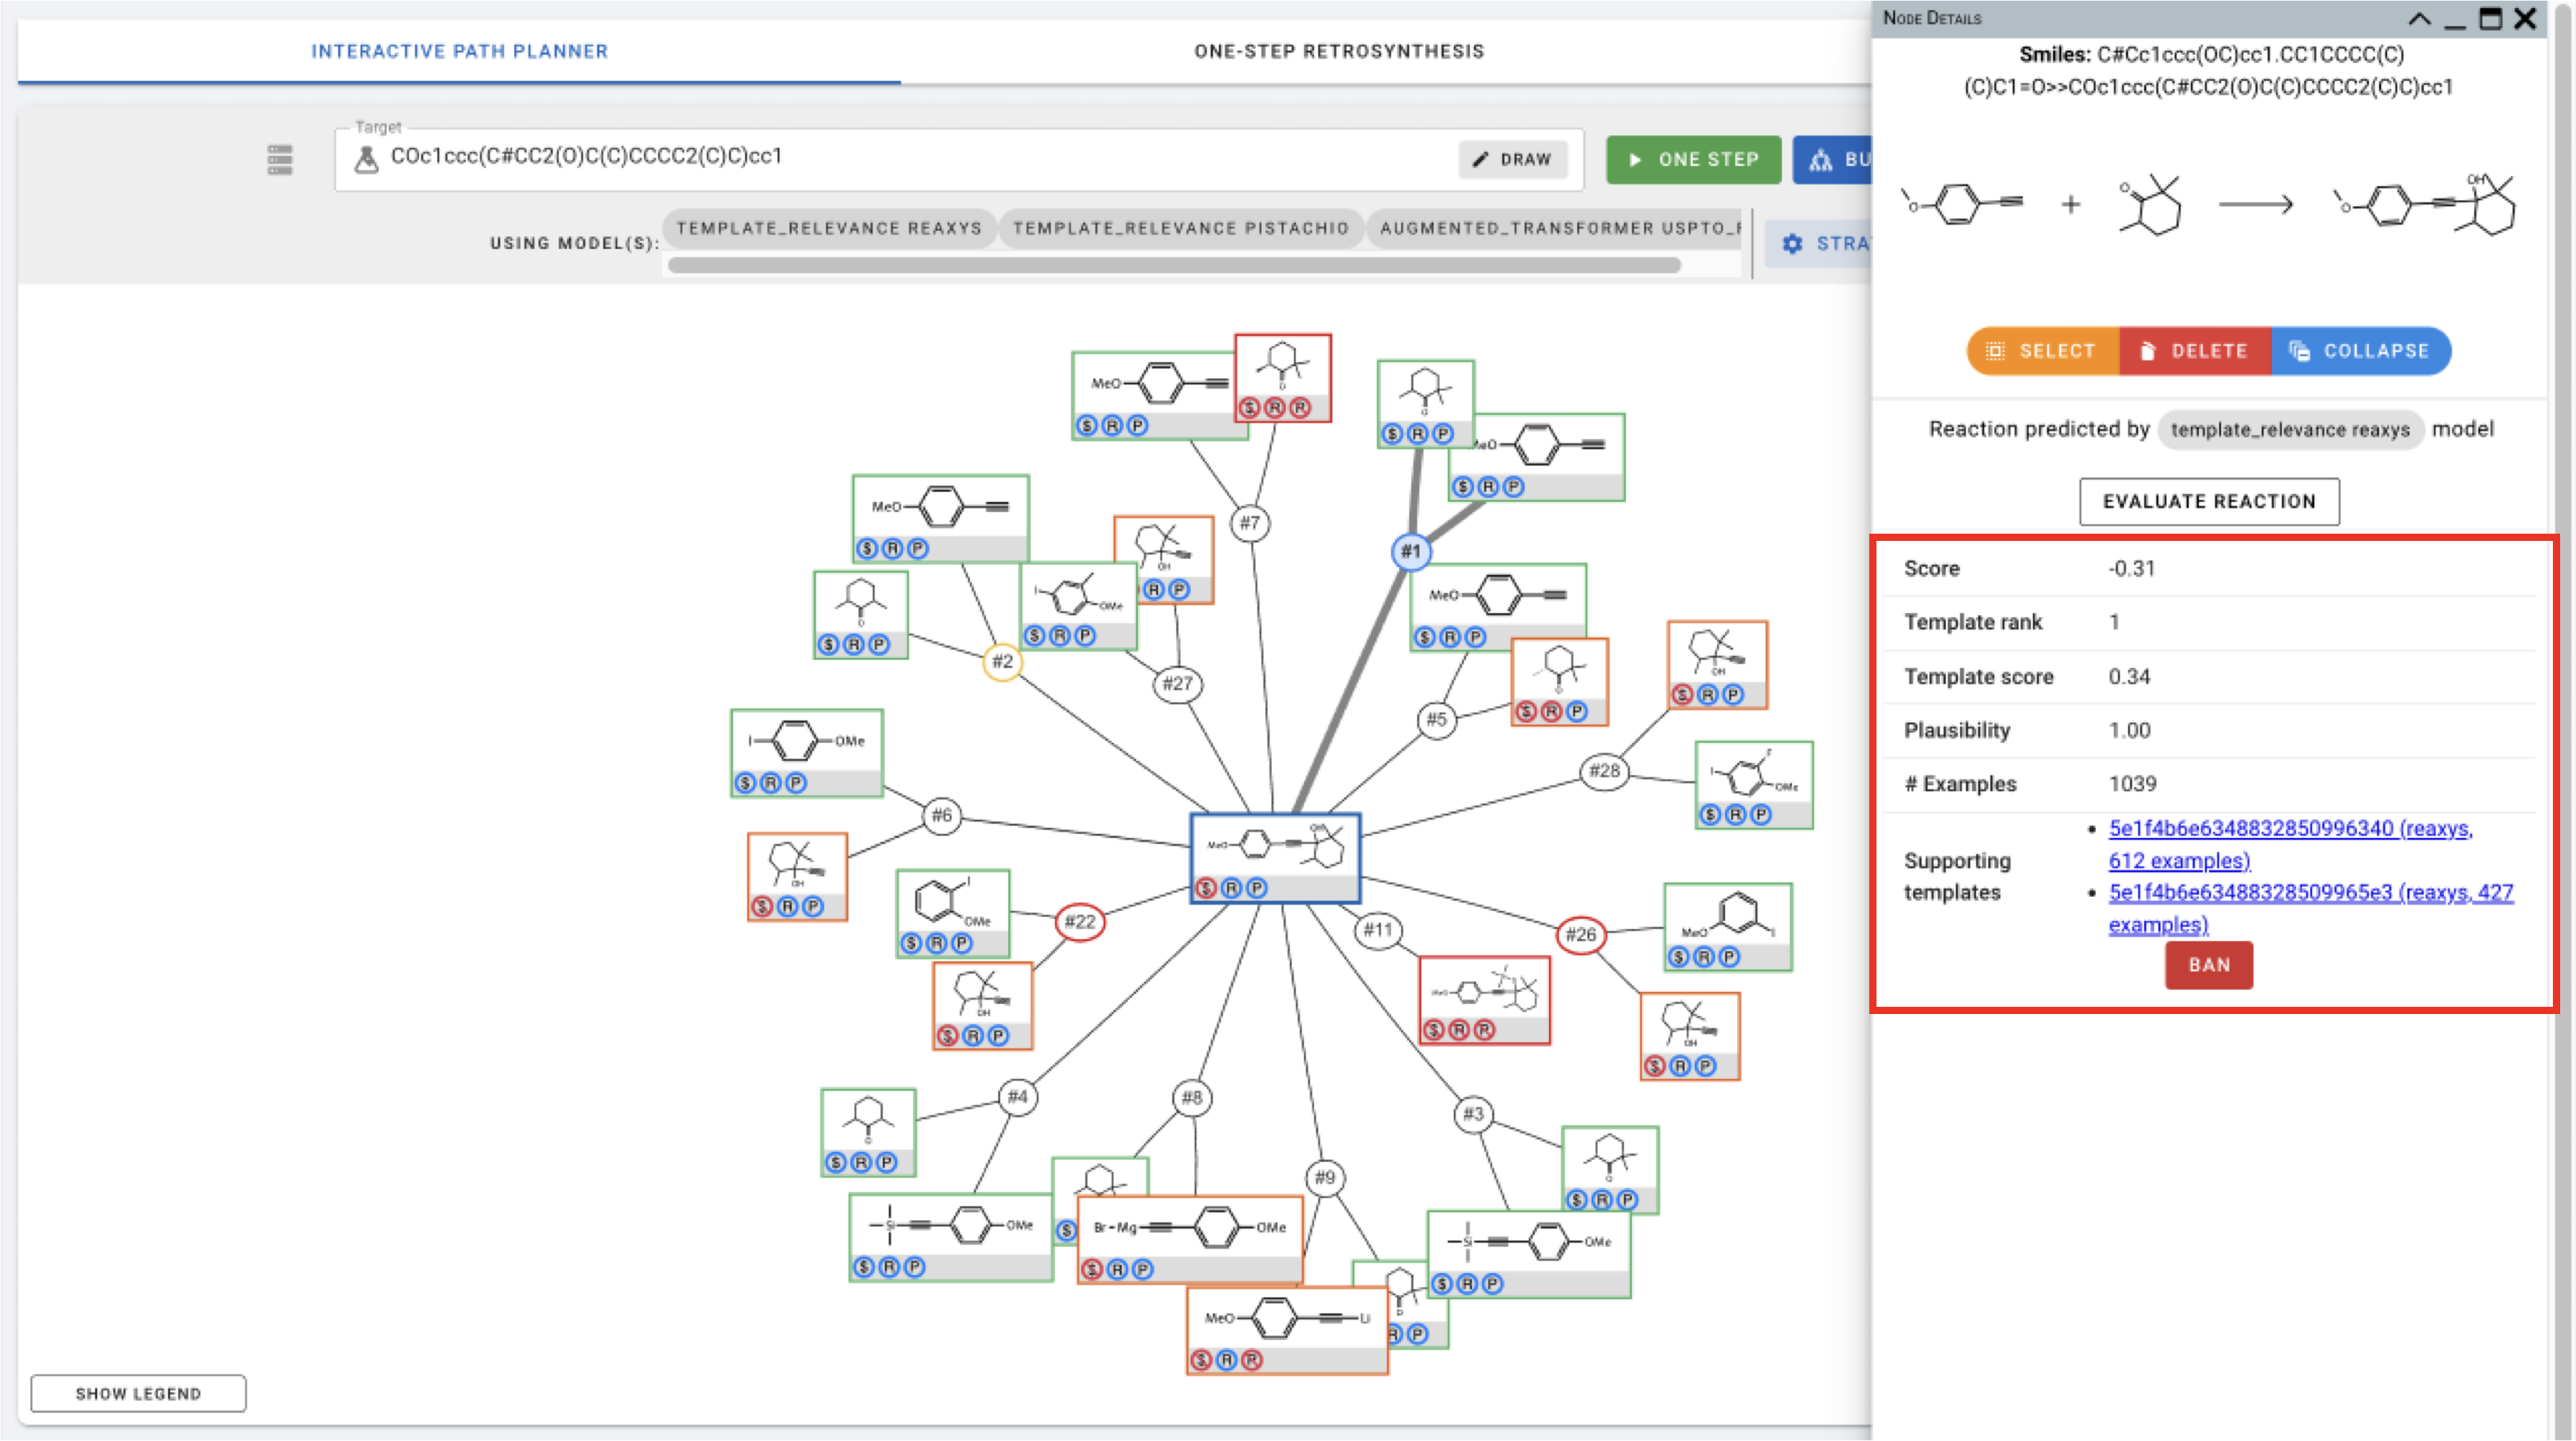Click the blue Collapse button
2576x1441 pixels.
(x=2361, y=351)
